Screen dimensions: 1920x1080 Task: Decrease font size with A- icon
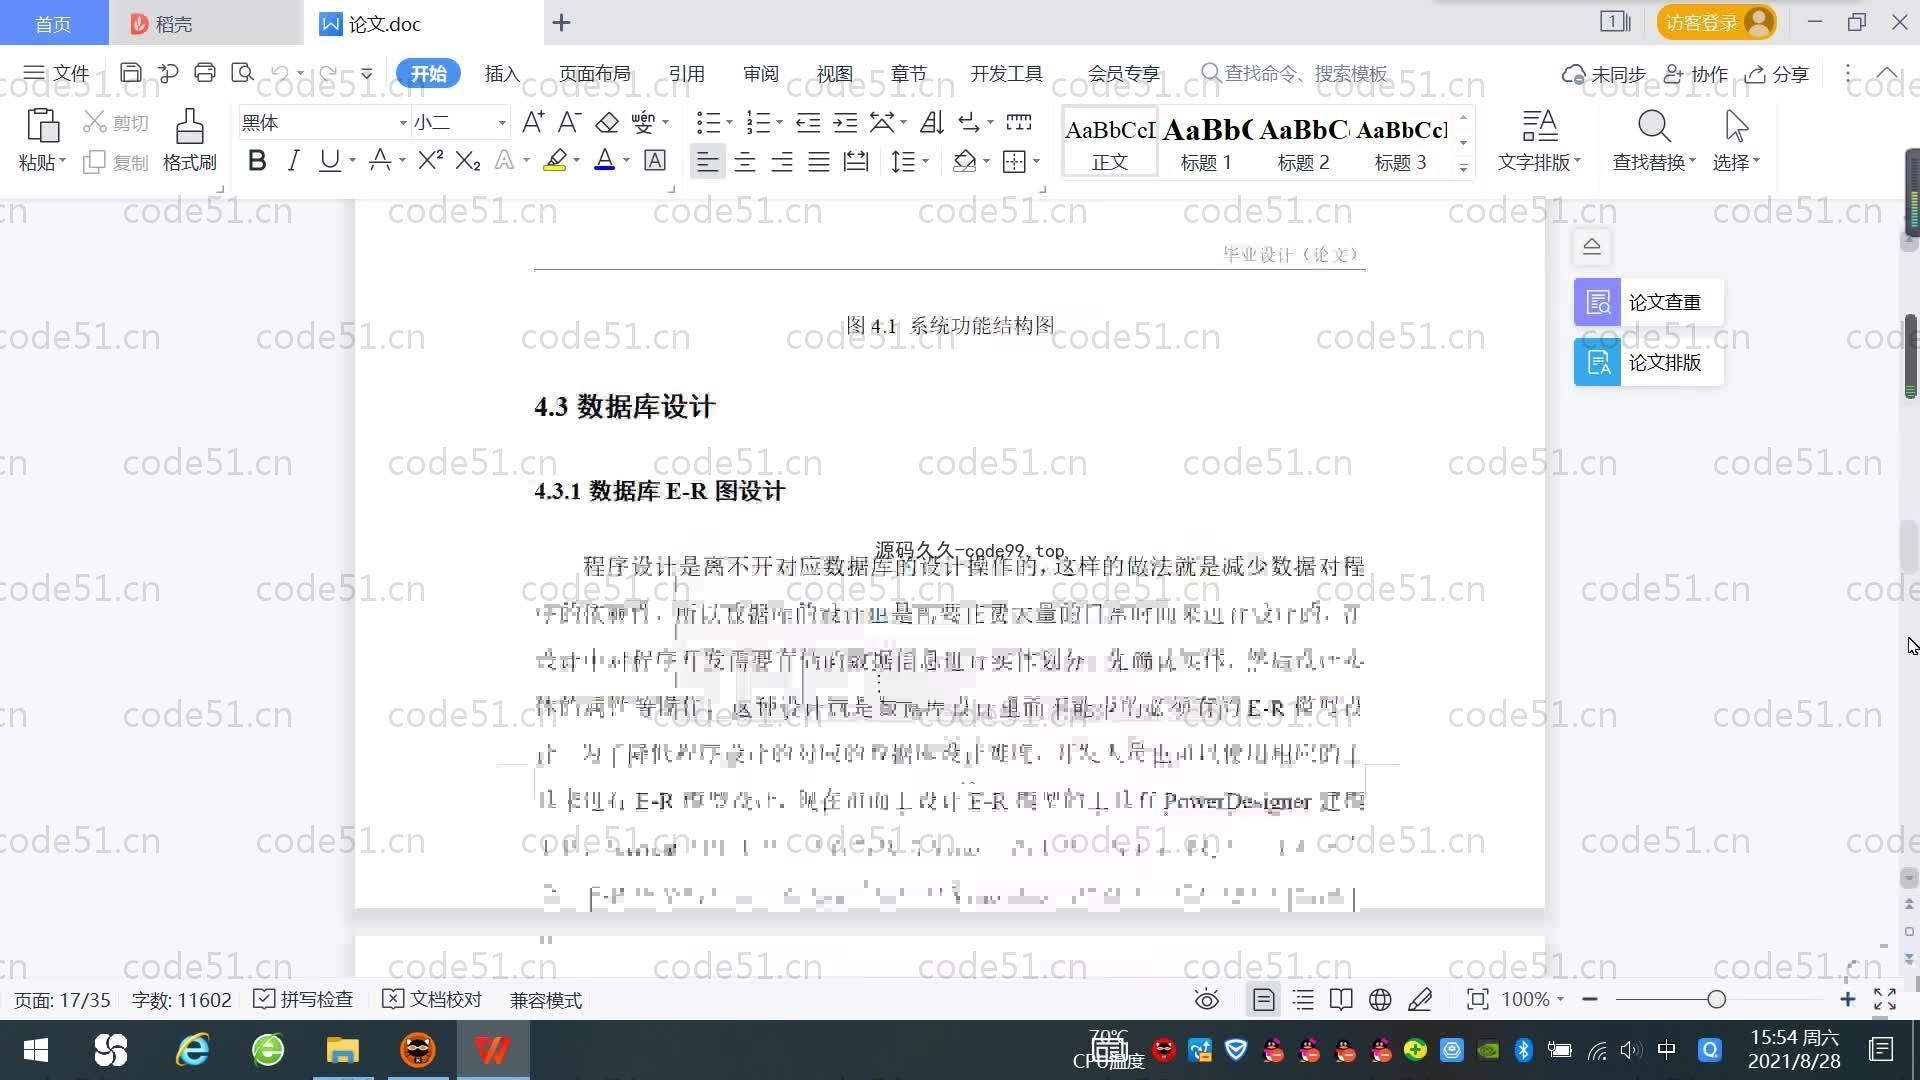click(569, 122)
